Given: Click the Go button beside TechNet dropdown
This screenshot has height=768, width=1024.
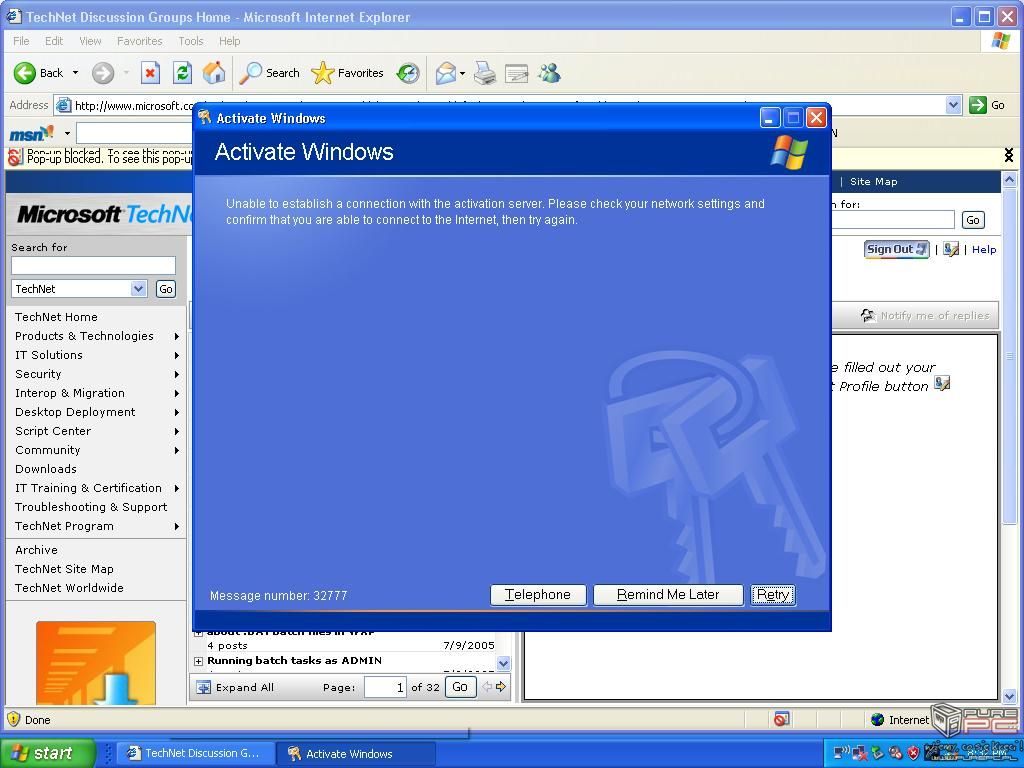Looking at the screenshot, I should [166, 289].
